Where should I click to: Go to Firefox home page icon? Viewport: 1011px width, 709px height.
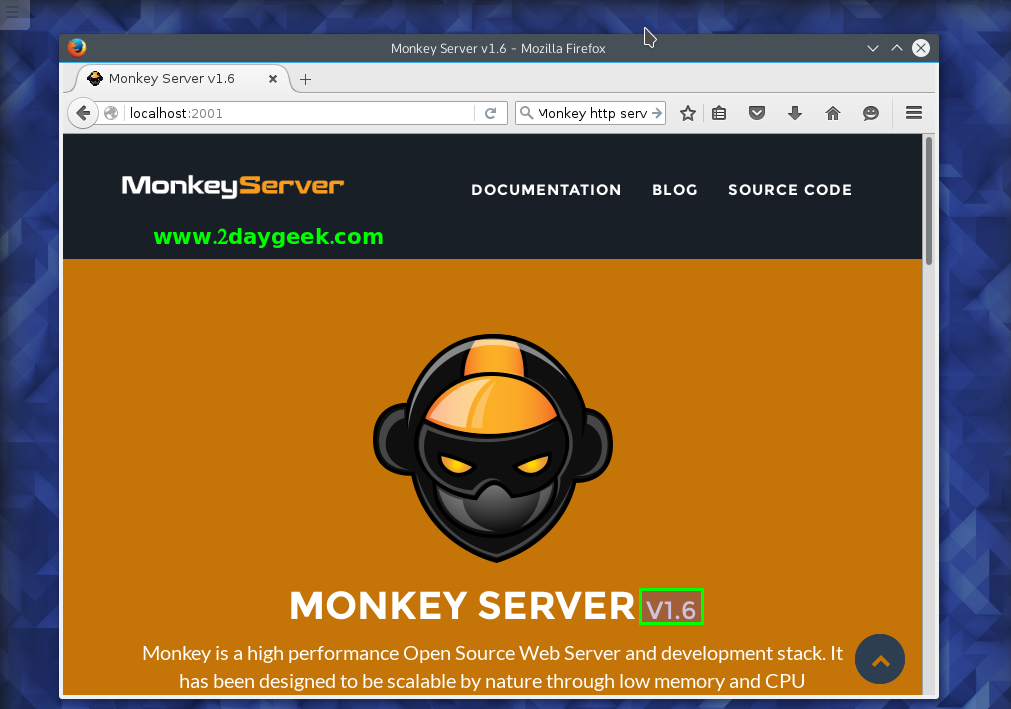[833, 114]
